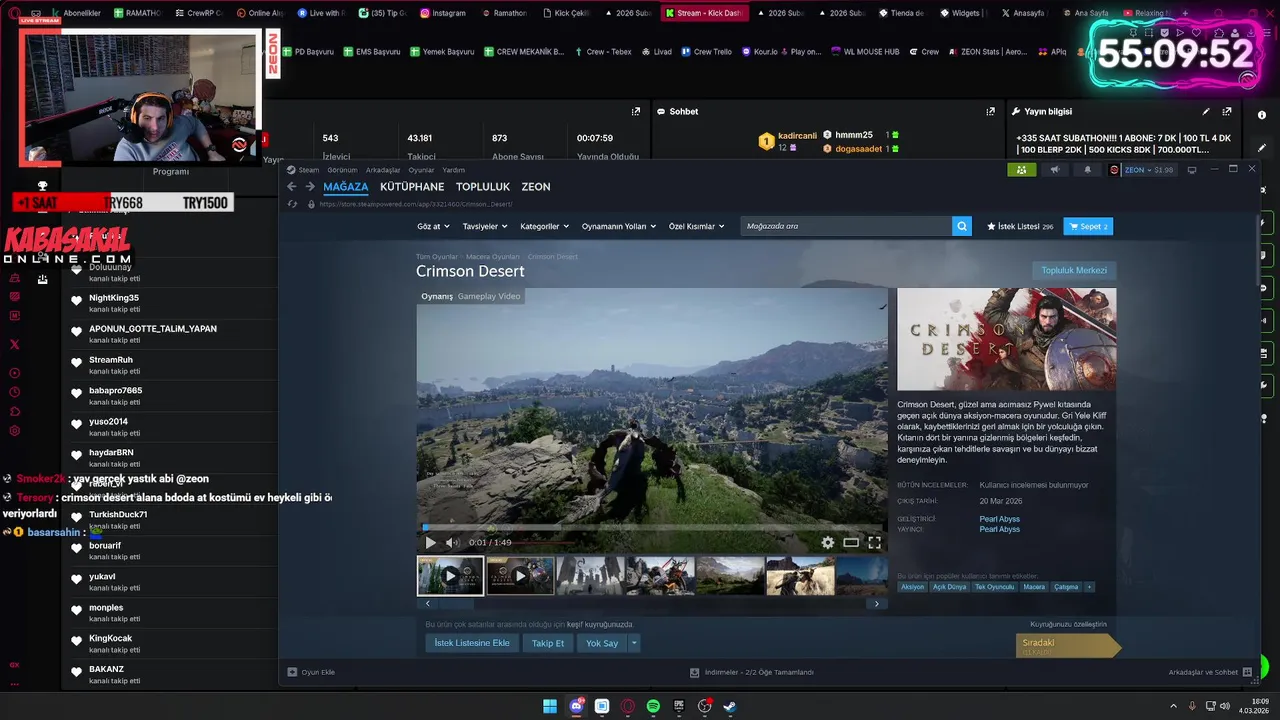Open the Oyunlar menu in Steam
This screenshot has height=720, width=1280.
coord(421,170)
